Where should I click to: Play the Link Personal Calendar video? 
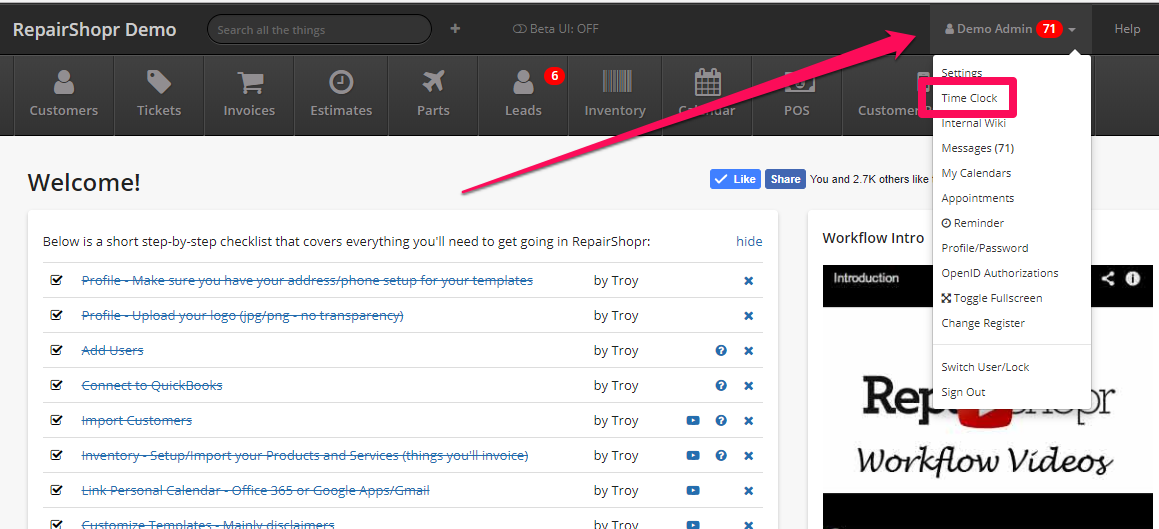(x=693, y=491)
